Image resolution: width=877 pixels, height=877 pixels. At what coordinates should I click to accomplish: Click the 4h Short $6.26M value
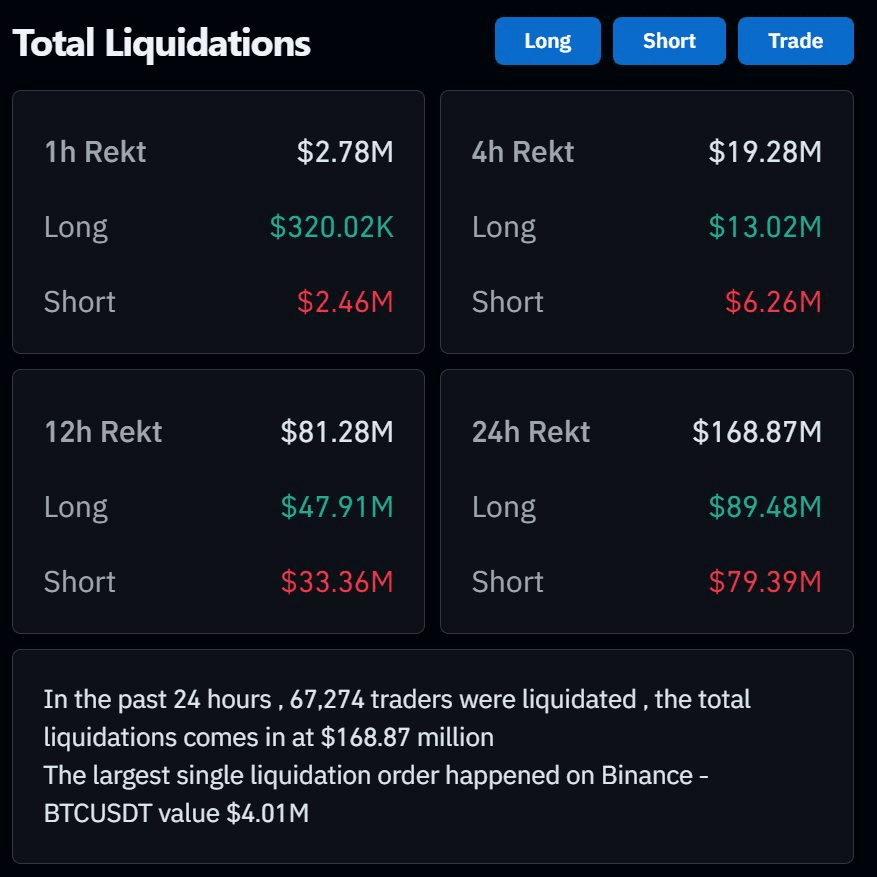[x=772, y=302]
